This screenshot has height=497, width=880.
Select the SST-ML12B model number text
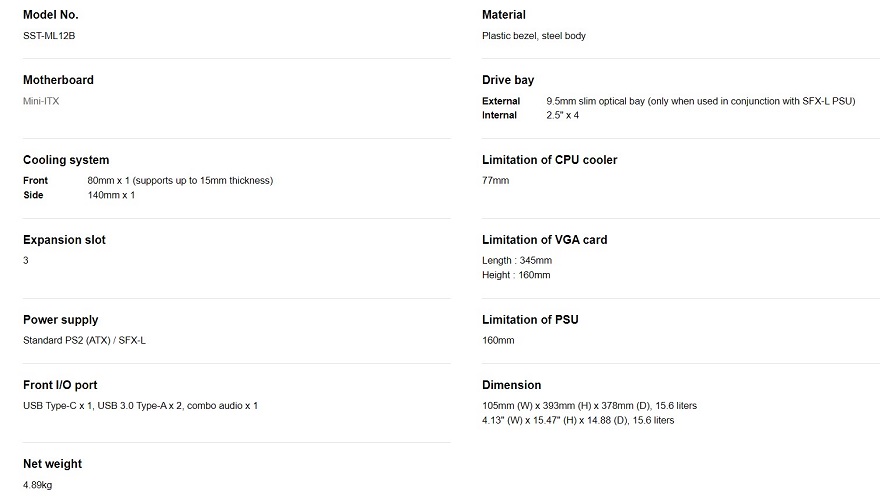pos(49,36)
